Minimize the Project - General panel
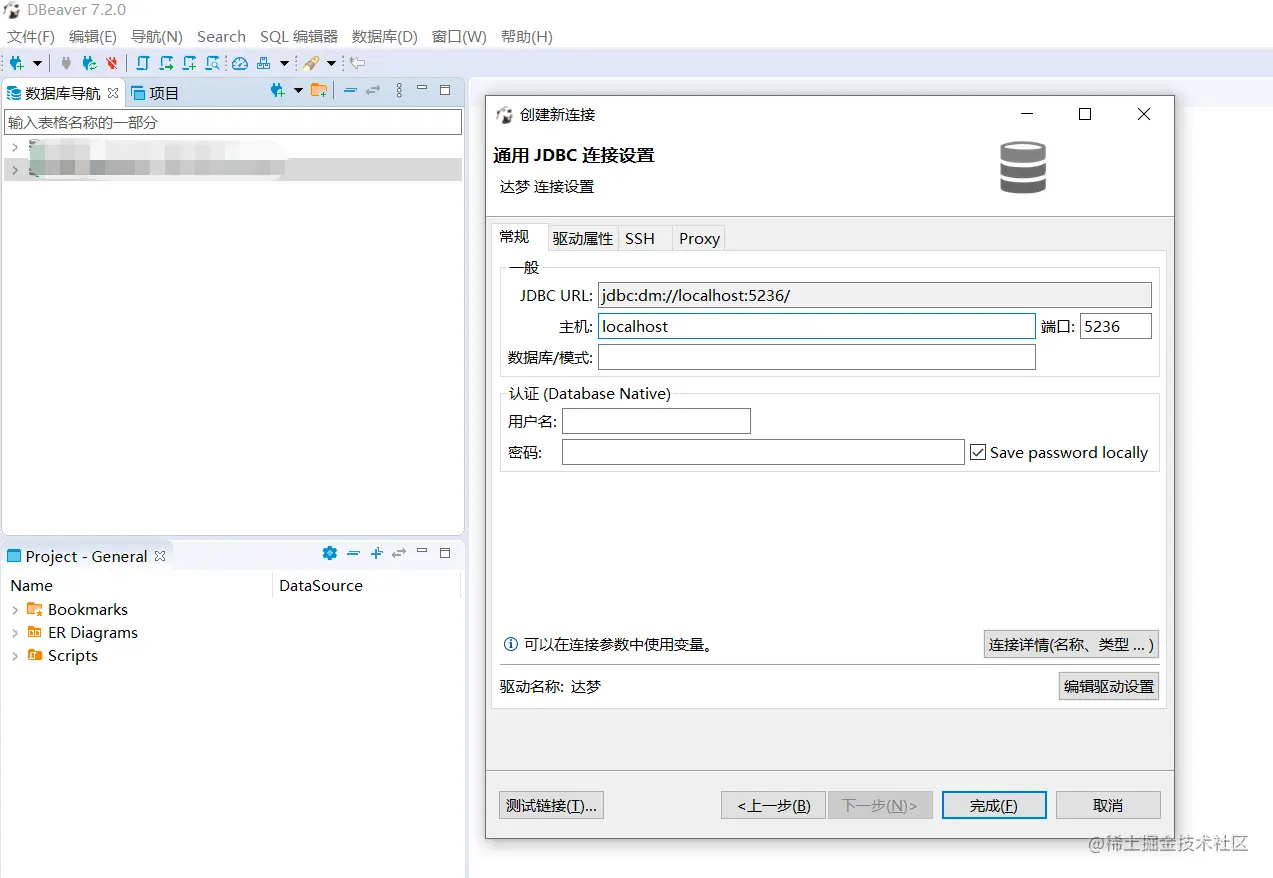The image size is (1273, 878). pos(422,552)
